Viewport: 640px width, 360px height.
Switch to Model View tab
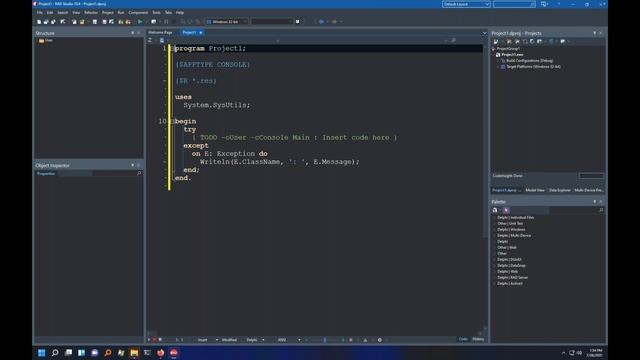pyautogui.click(x=535, y=190)
